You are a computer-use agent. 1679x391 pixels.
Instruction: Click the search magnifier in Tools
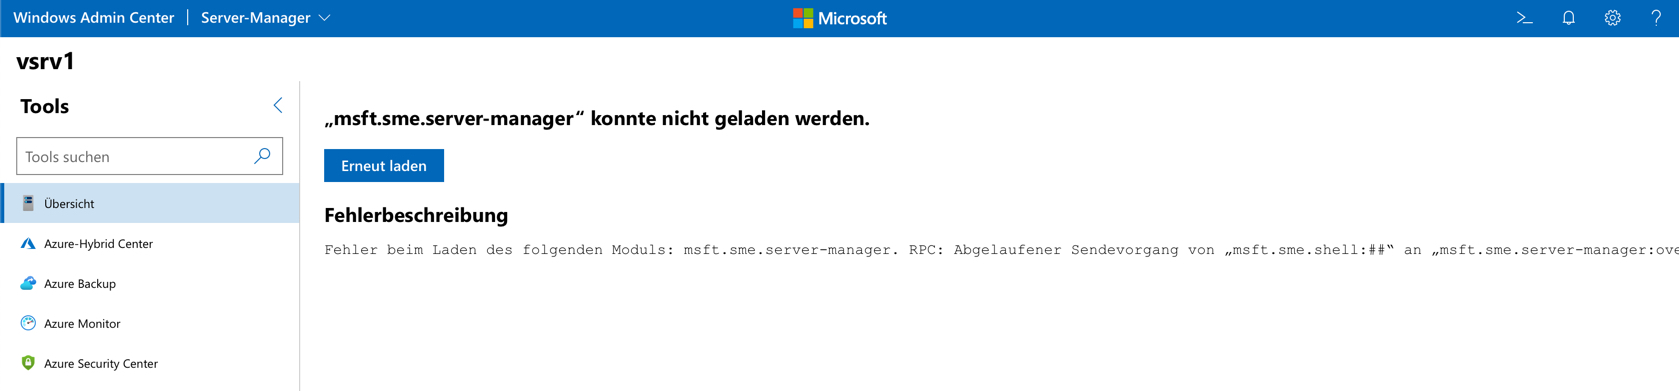[x=262, y=156]
